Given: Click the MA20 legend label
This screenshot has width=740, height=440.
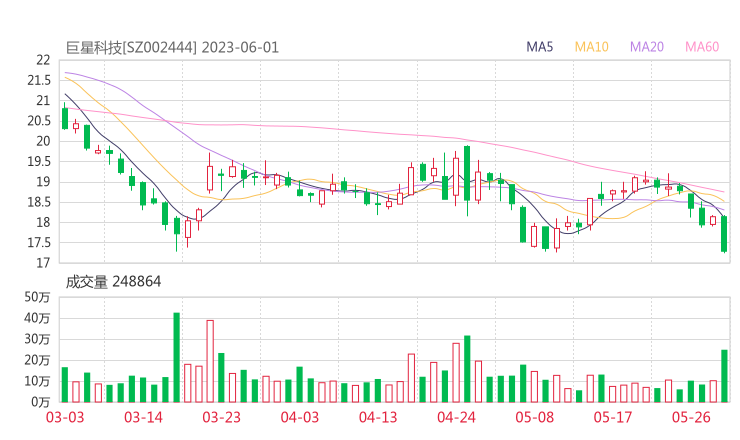Looking at the screenshot, I should pos(647,47).
